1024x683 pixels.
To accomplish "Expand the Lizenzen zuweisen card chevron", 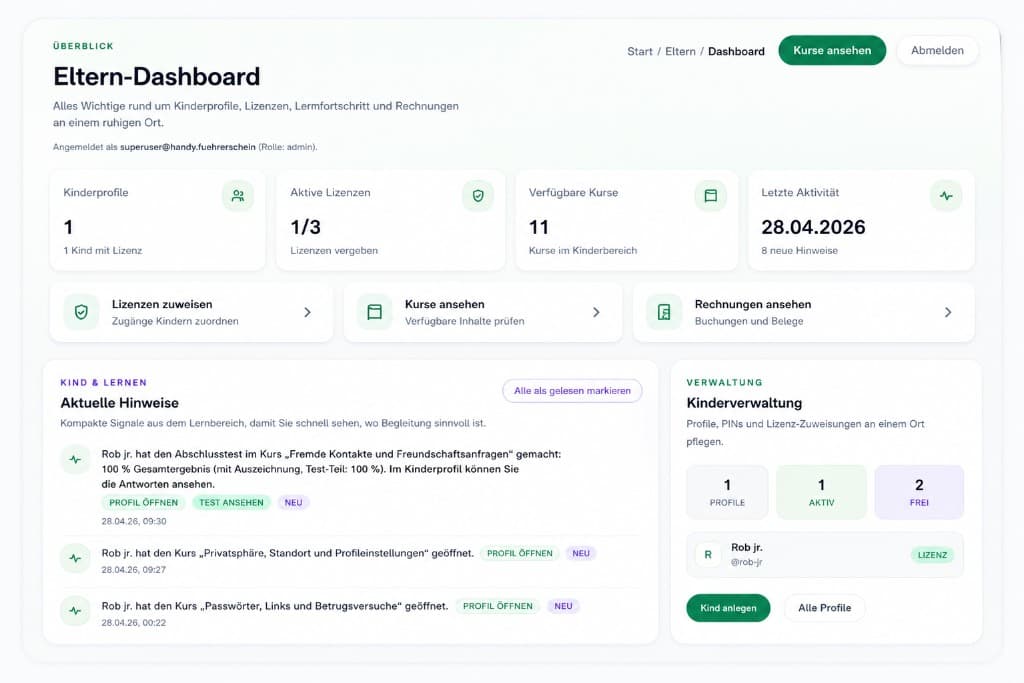I will (x=307, y=312).
